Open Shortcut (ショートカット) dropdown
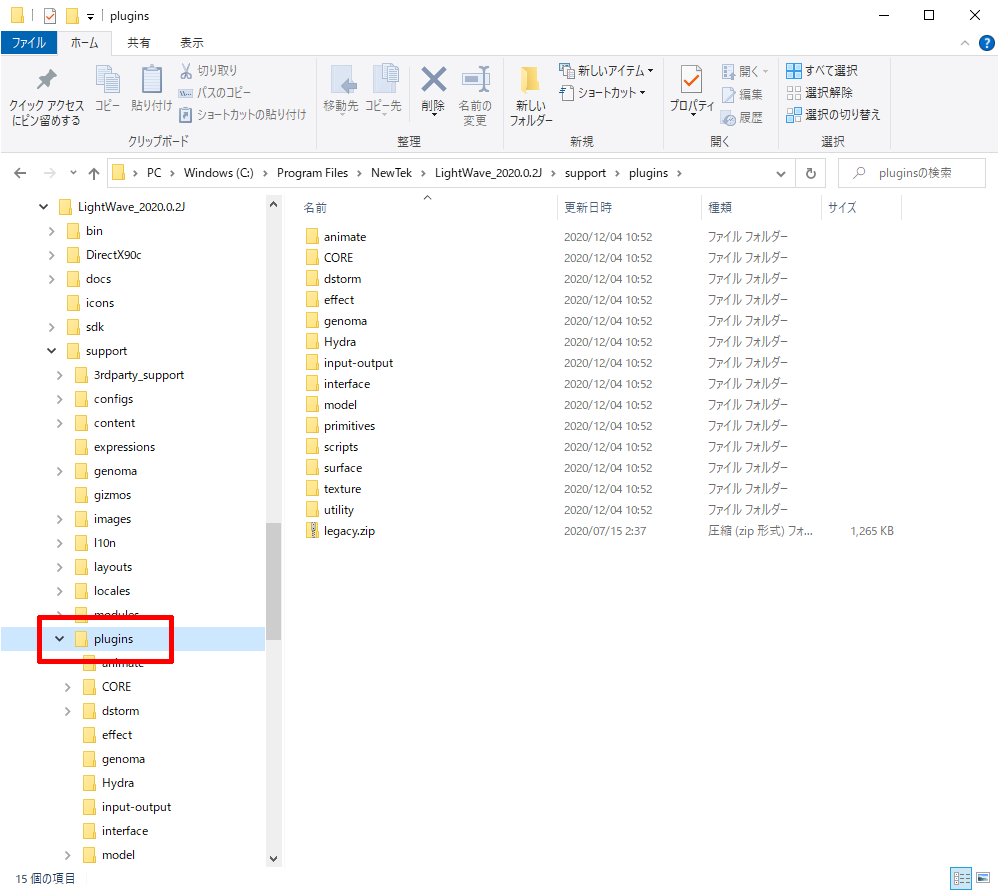Image resolution: width=999 pixels, height=891 pixels. 603,93
